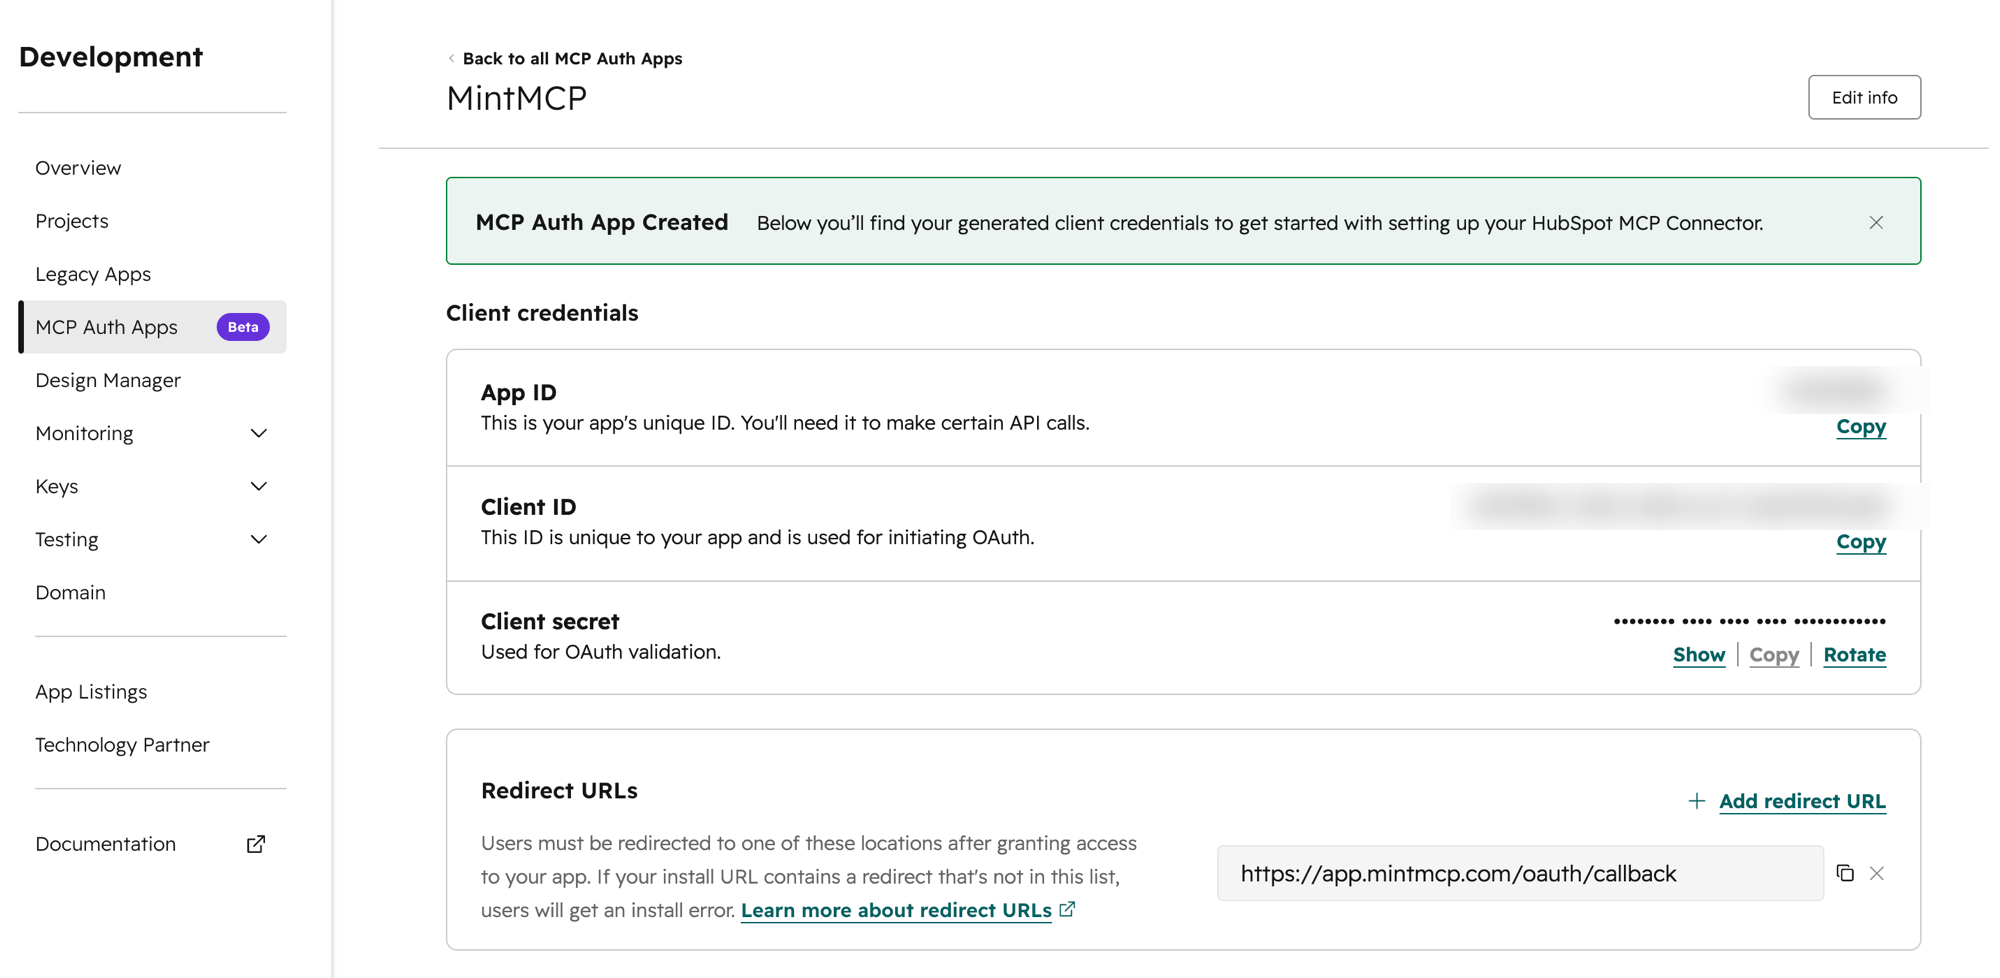This screenshot has height=978, width=2000.
Task: Copy the Client ID value
Action: [1861, 542]
